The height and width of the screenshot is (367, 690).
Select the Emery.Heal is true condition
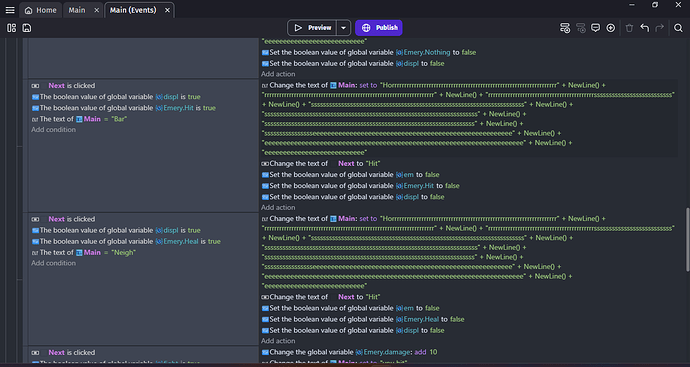coord(126,241)
